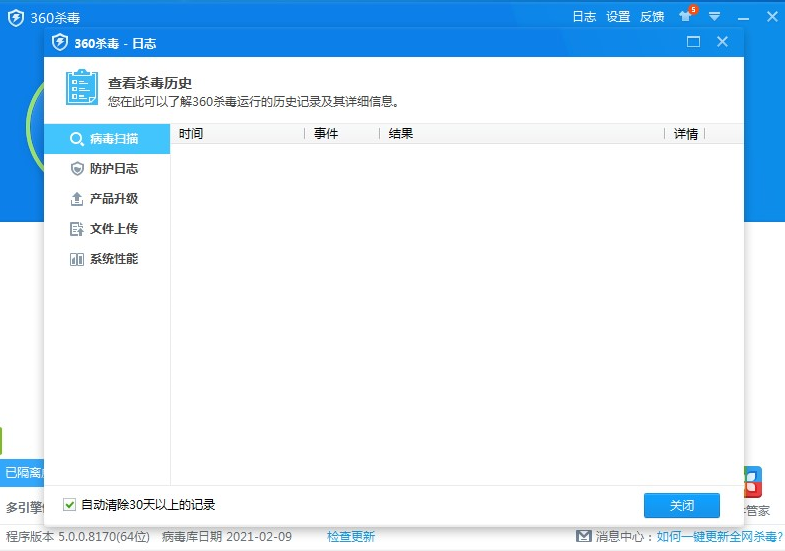Toggle auto-clear records over 30 days checkbox
Screen dimensions: 785x551
coord(70,504)
